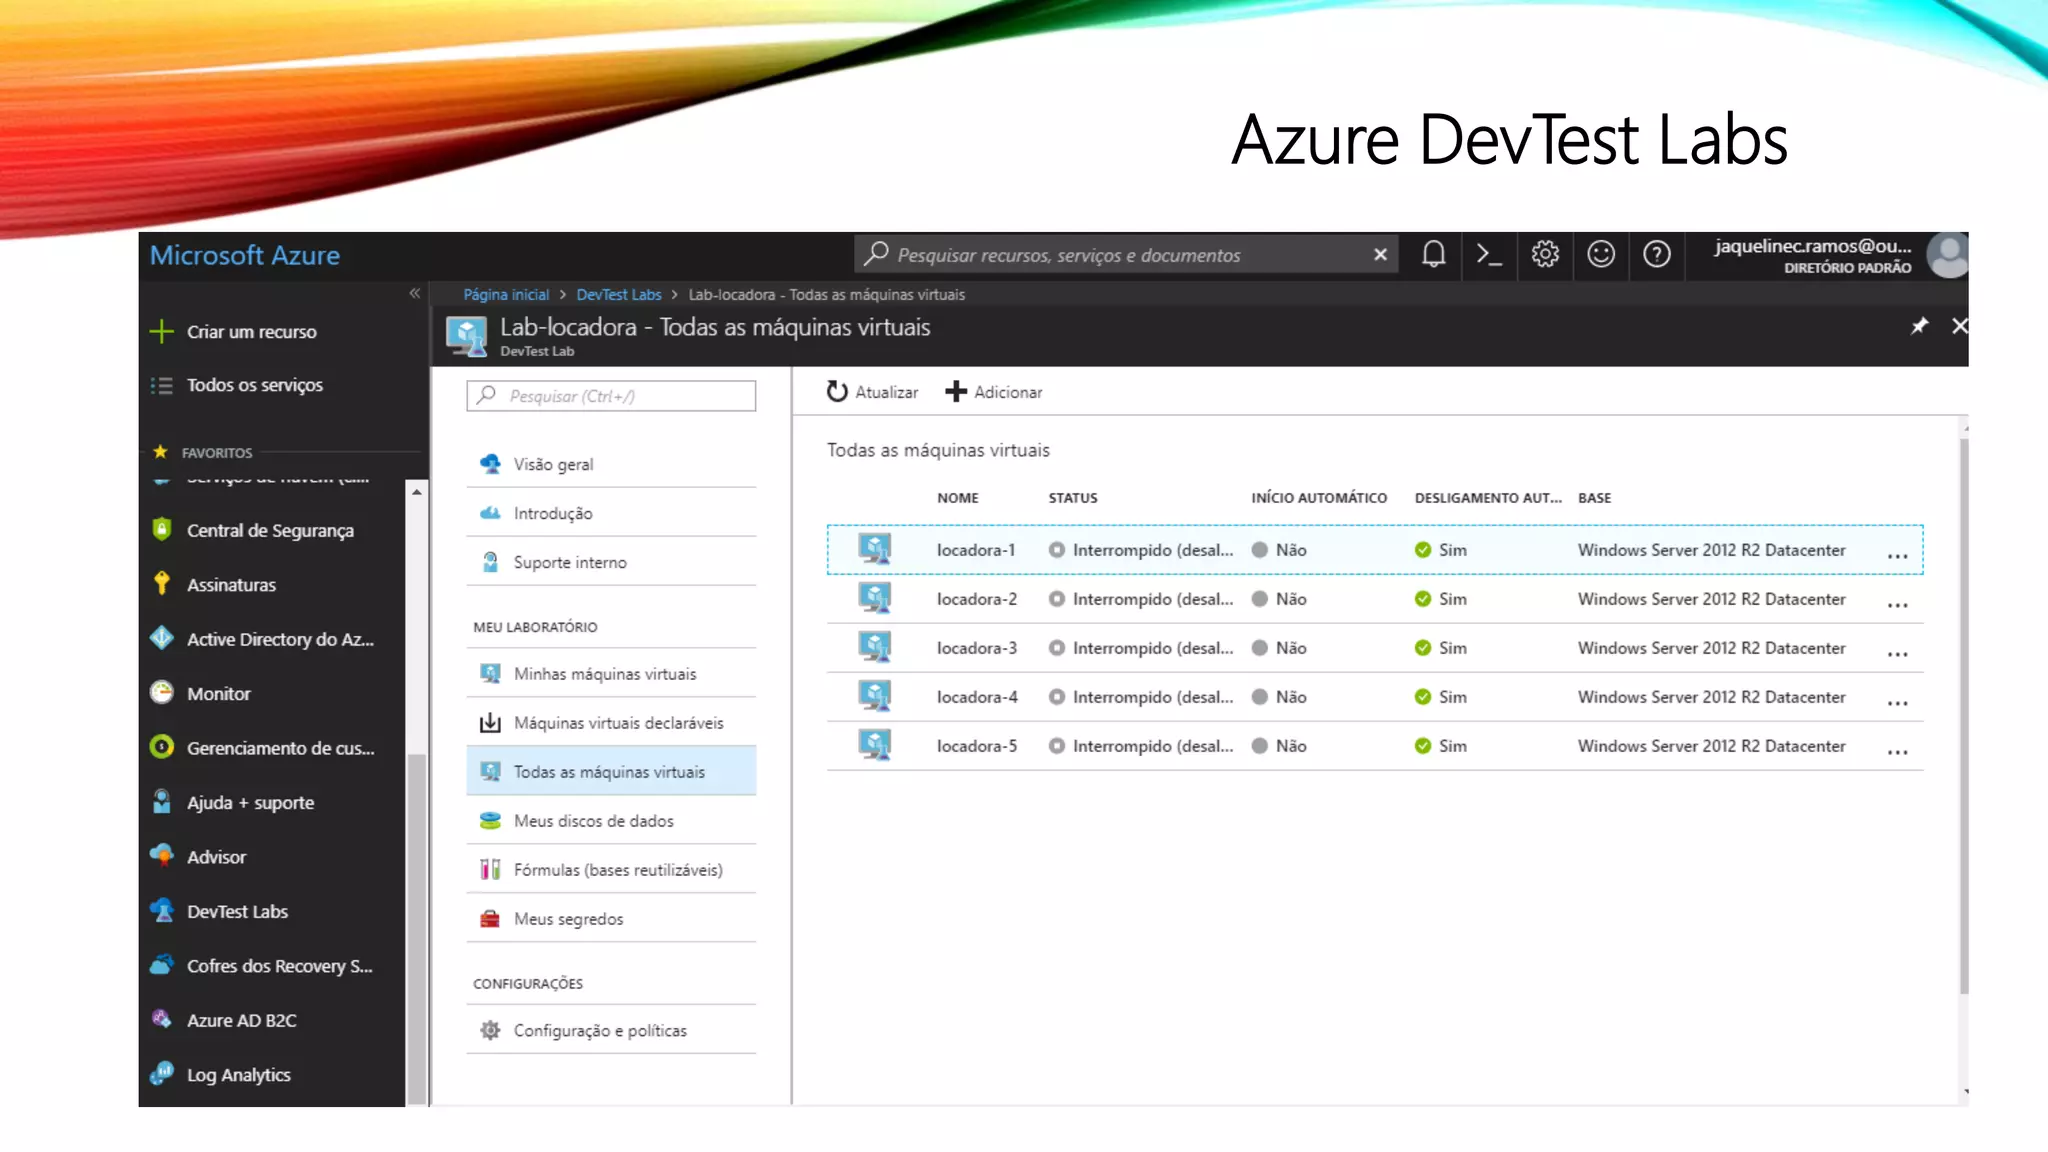Viewport: 2048px width, 1152px height.
Task: Select the locadora-5 row
Action: click(x=1375, y=746)
